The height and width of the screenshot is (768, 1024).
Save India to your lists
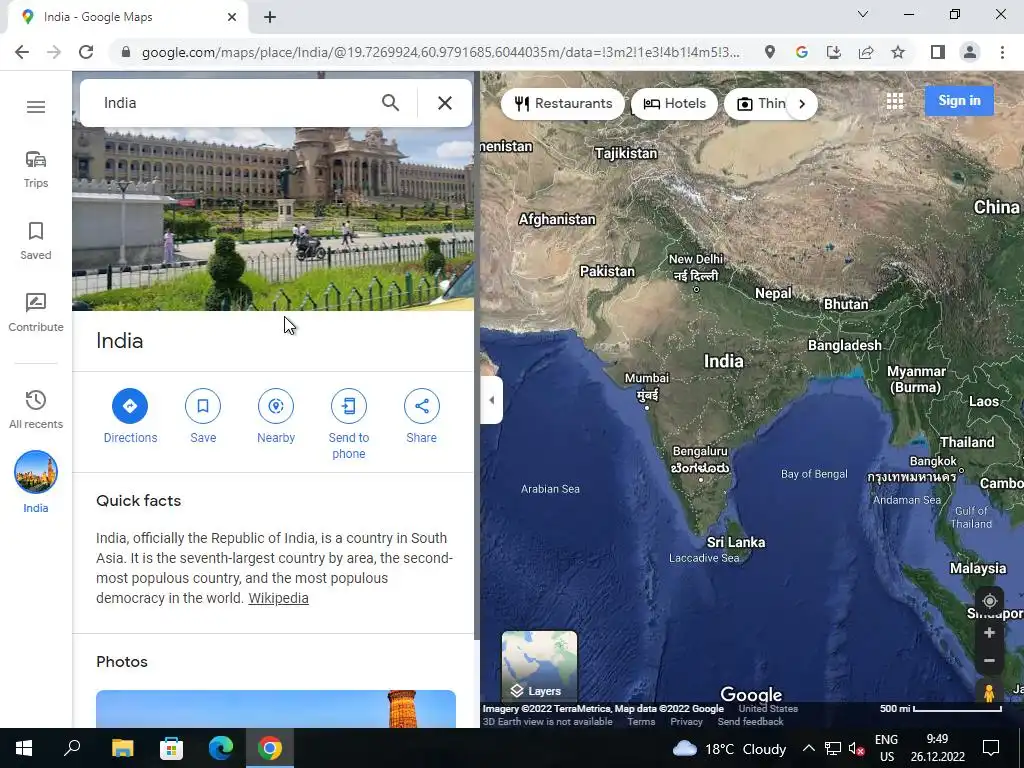[x=203, y=416]
